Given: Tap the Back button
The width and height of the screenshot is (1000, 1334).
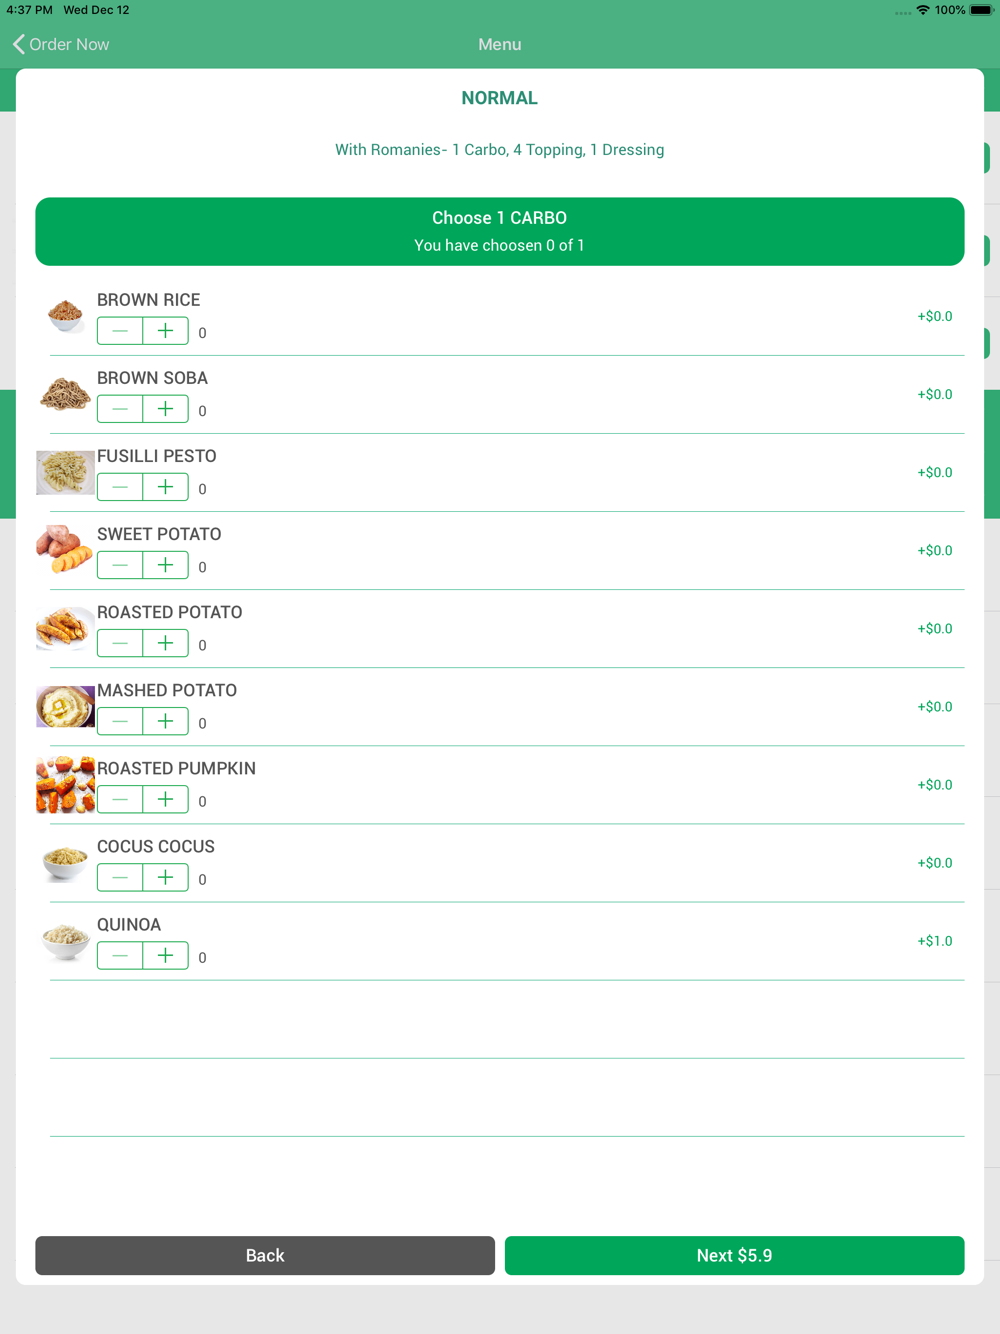Looking at the screenshot, I should (265, 1255).
